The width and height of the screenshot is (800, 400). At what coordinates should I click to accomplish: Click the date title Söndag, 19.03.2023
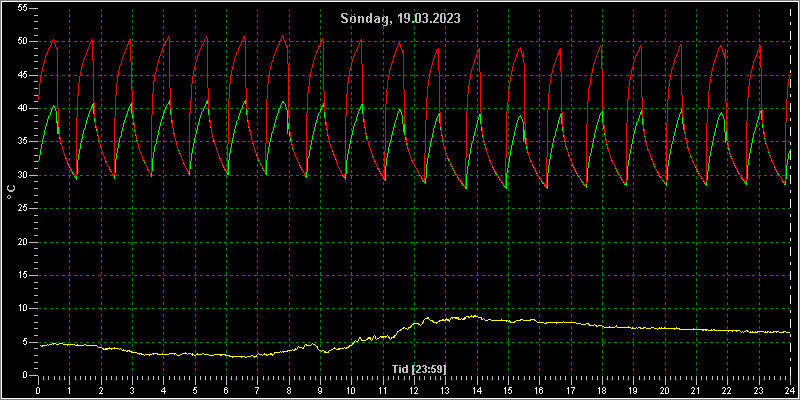click(x=401, y=19)
